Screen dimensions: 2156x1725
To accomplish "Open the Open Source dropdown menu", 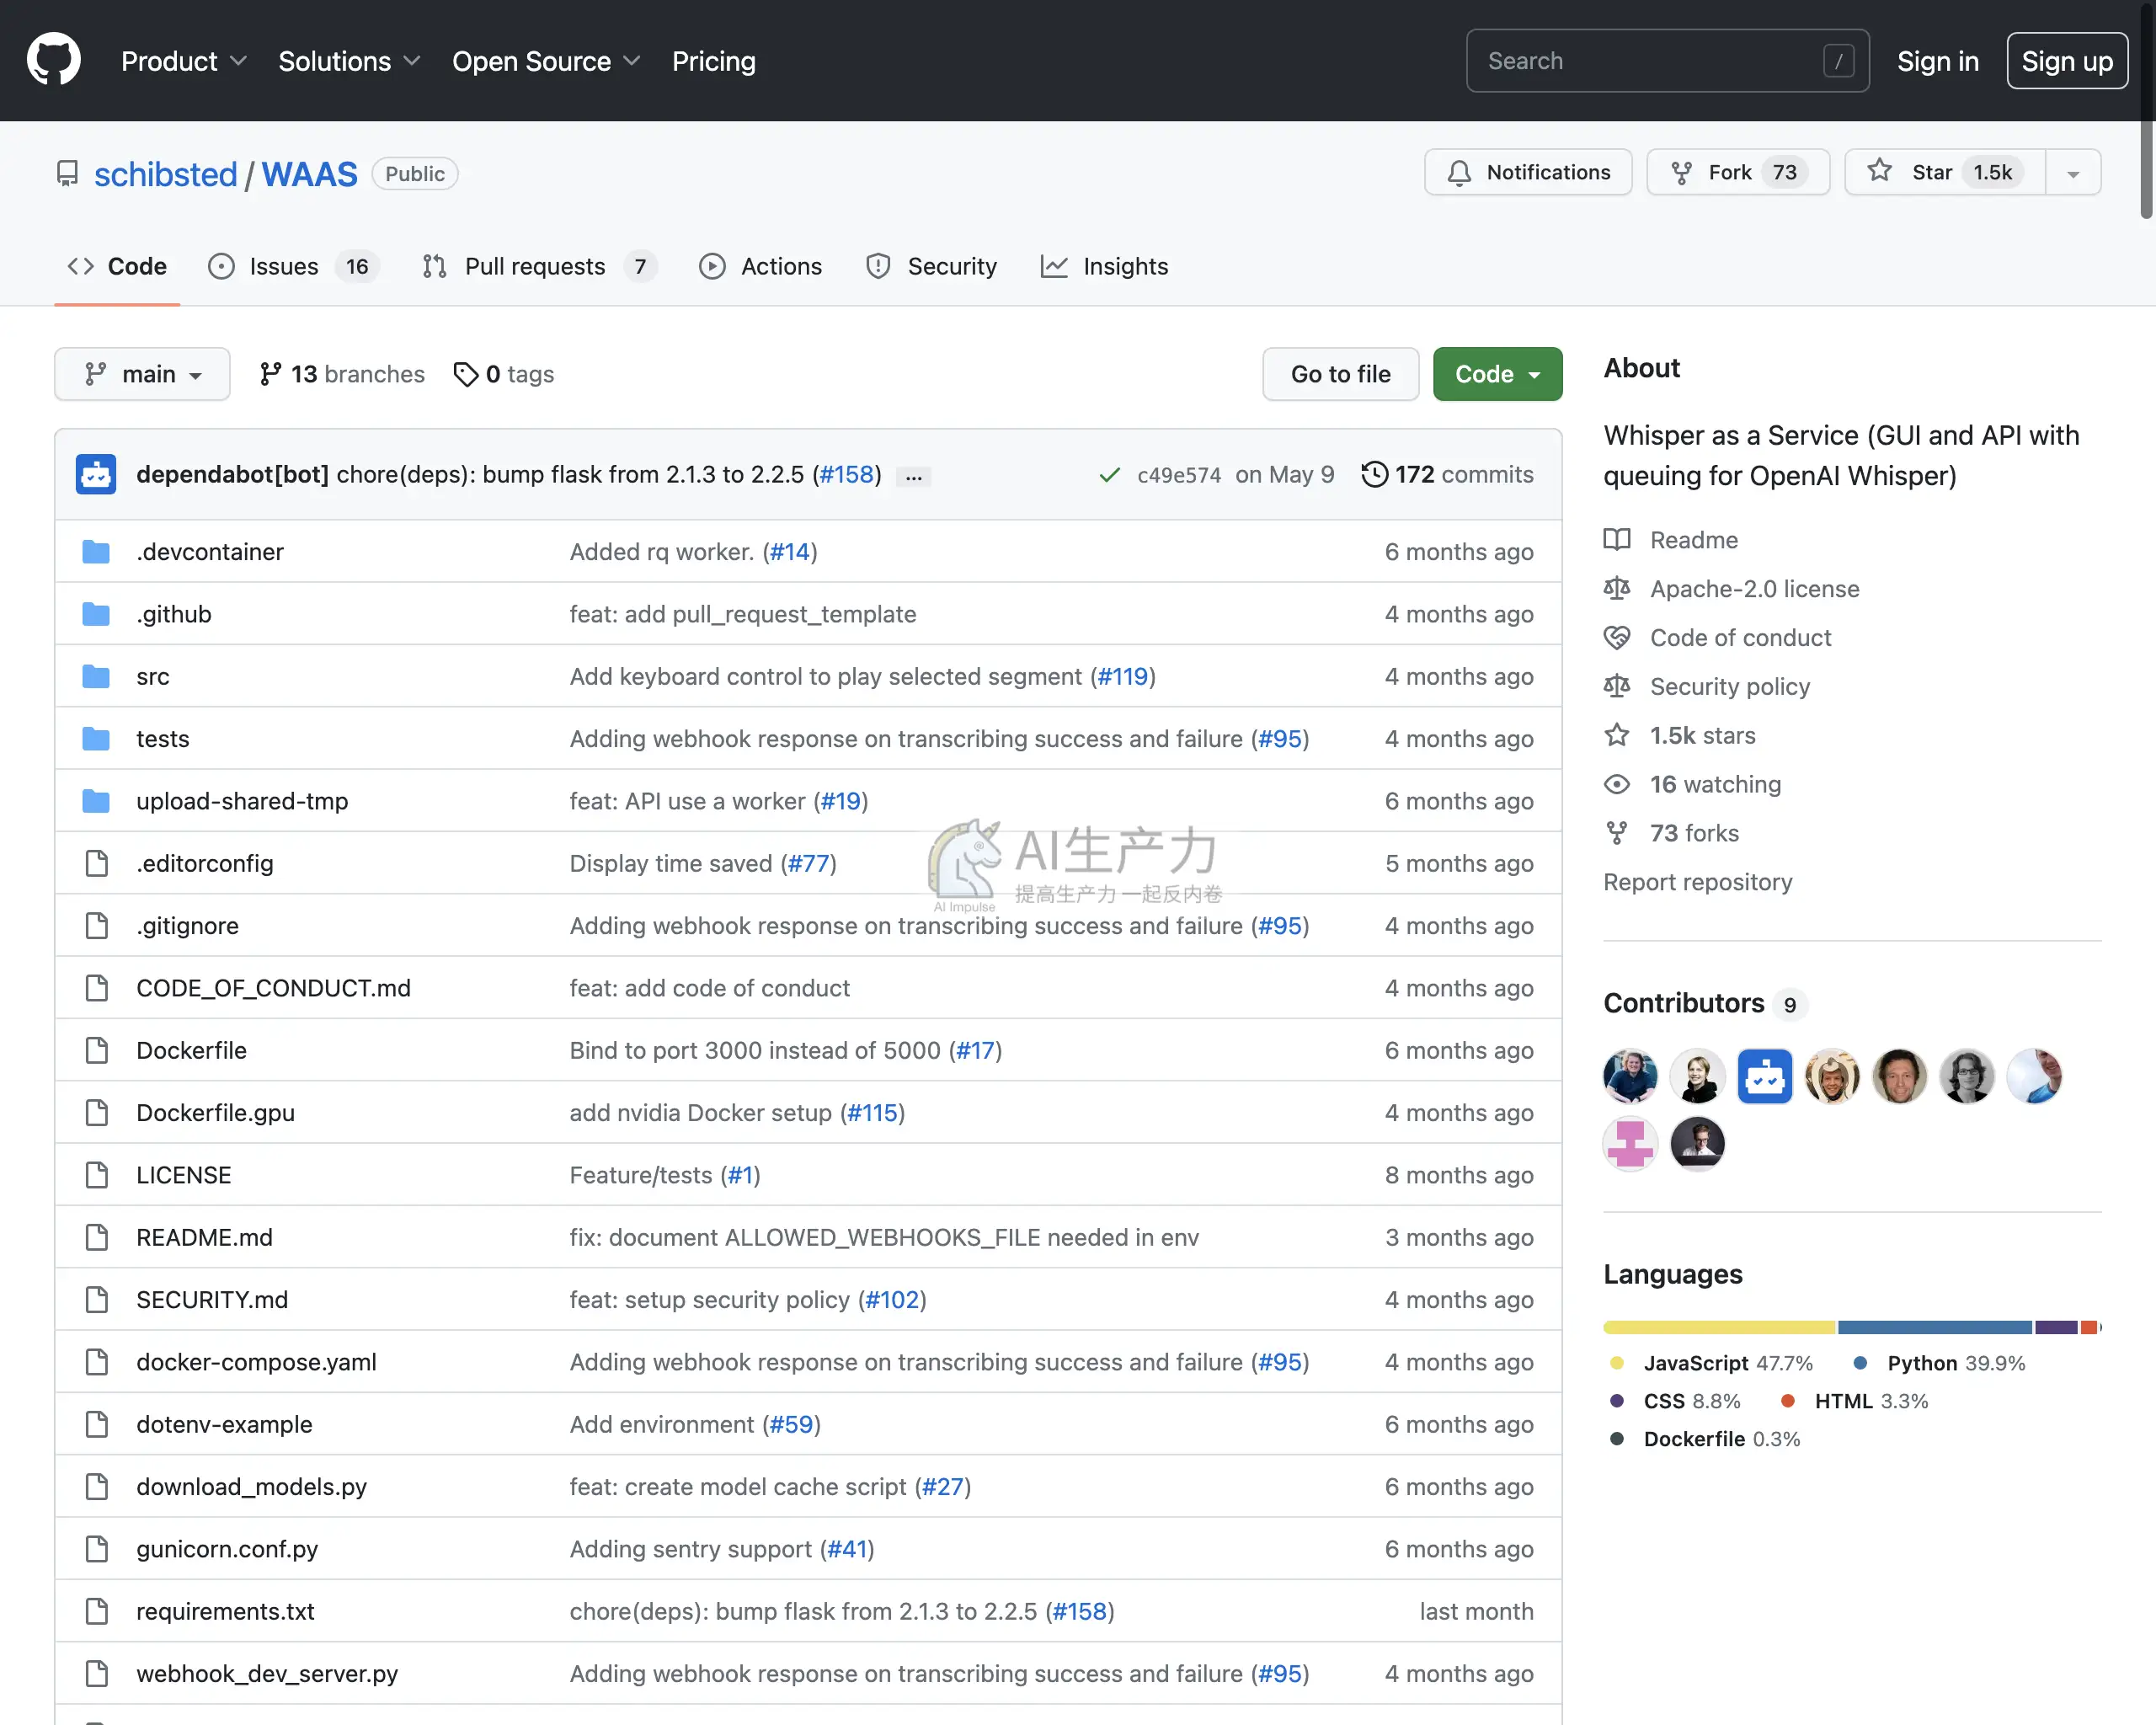I will point(546,61).
